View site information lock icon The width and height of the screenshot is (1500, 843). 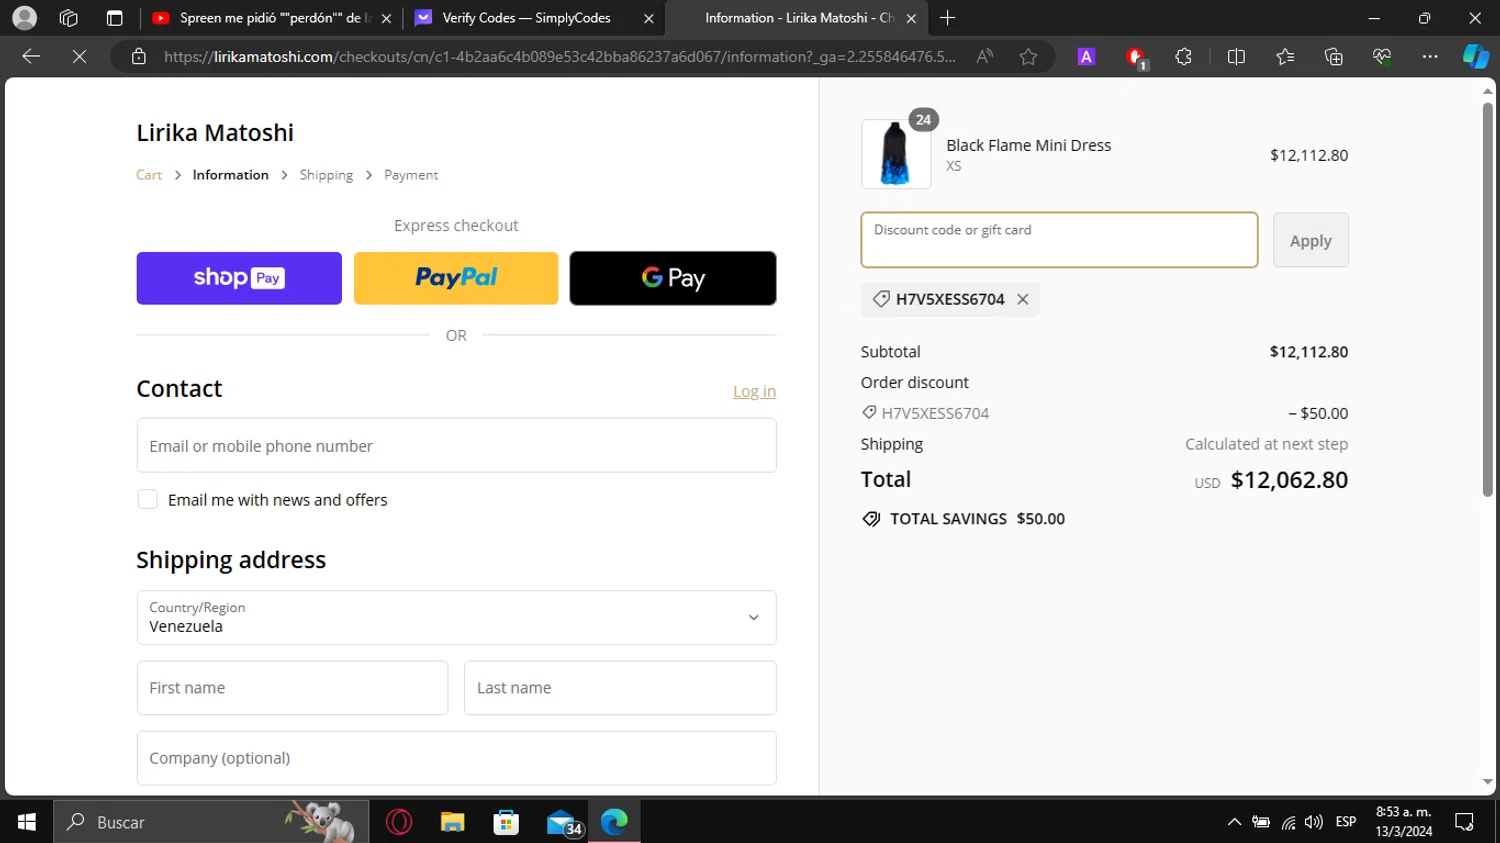[139, 57]
